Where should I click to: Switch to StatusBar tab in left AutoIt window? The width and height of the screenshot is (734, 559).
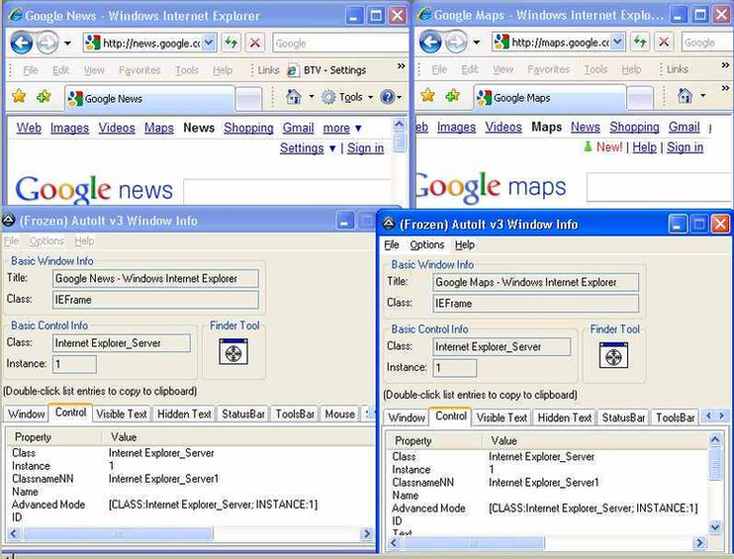pos(243,414)
